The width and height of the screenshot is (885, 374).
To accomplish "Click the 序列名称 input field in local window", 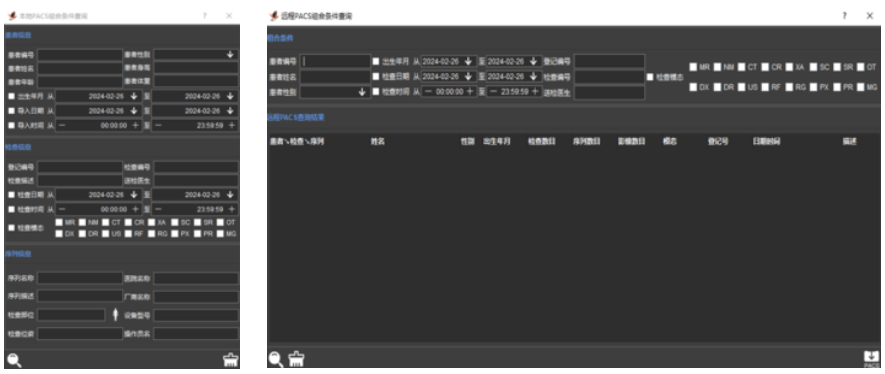I will (80, 278).
